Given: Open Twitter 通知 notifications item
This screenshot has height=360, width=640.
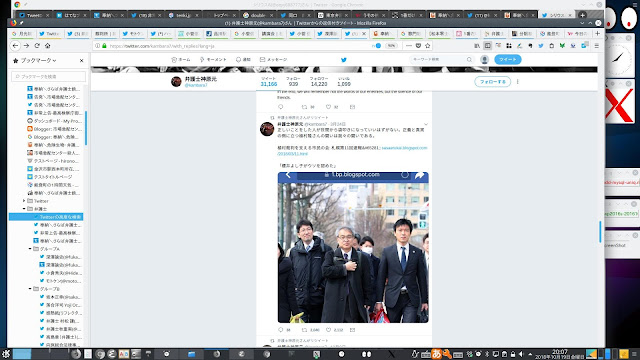Looking at the screenshot, I should tap(243, 60).
